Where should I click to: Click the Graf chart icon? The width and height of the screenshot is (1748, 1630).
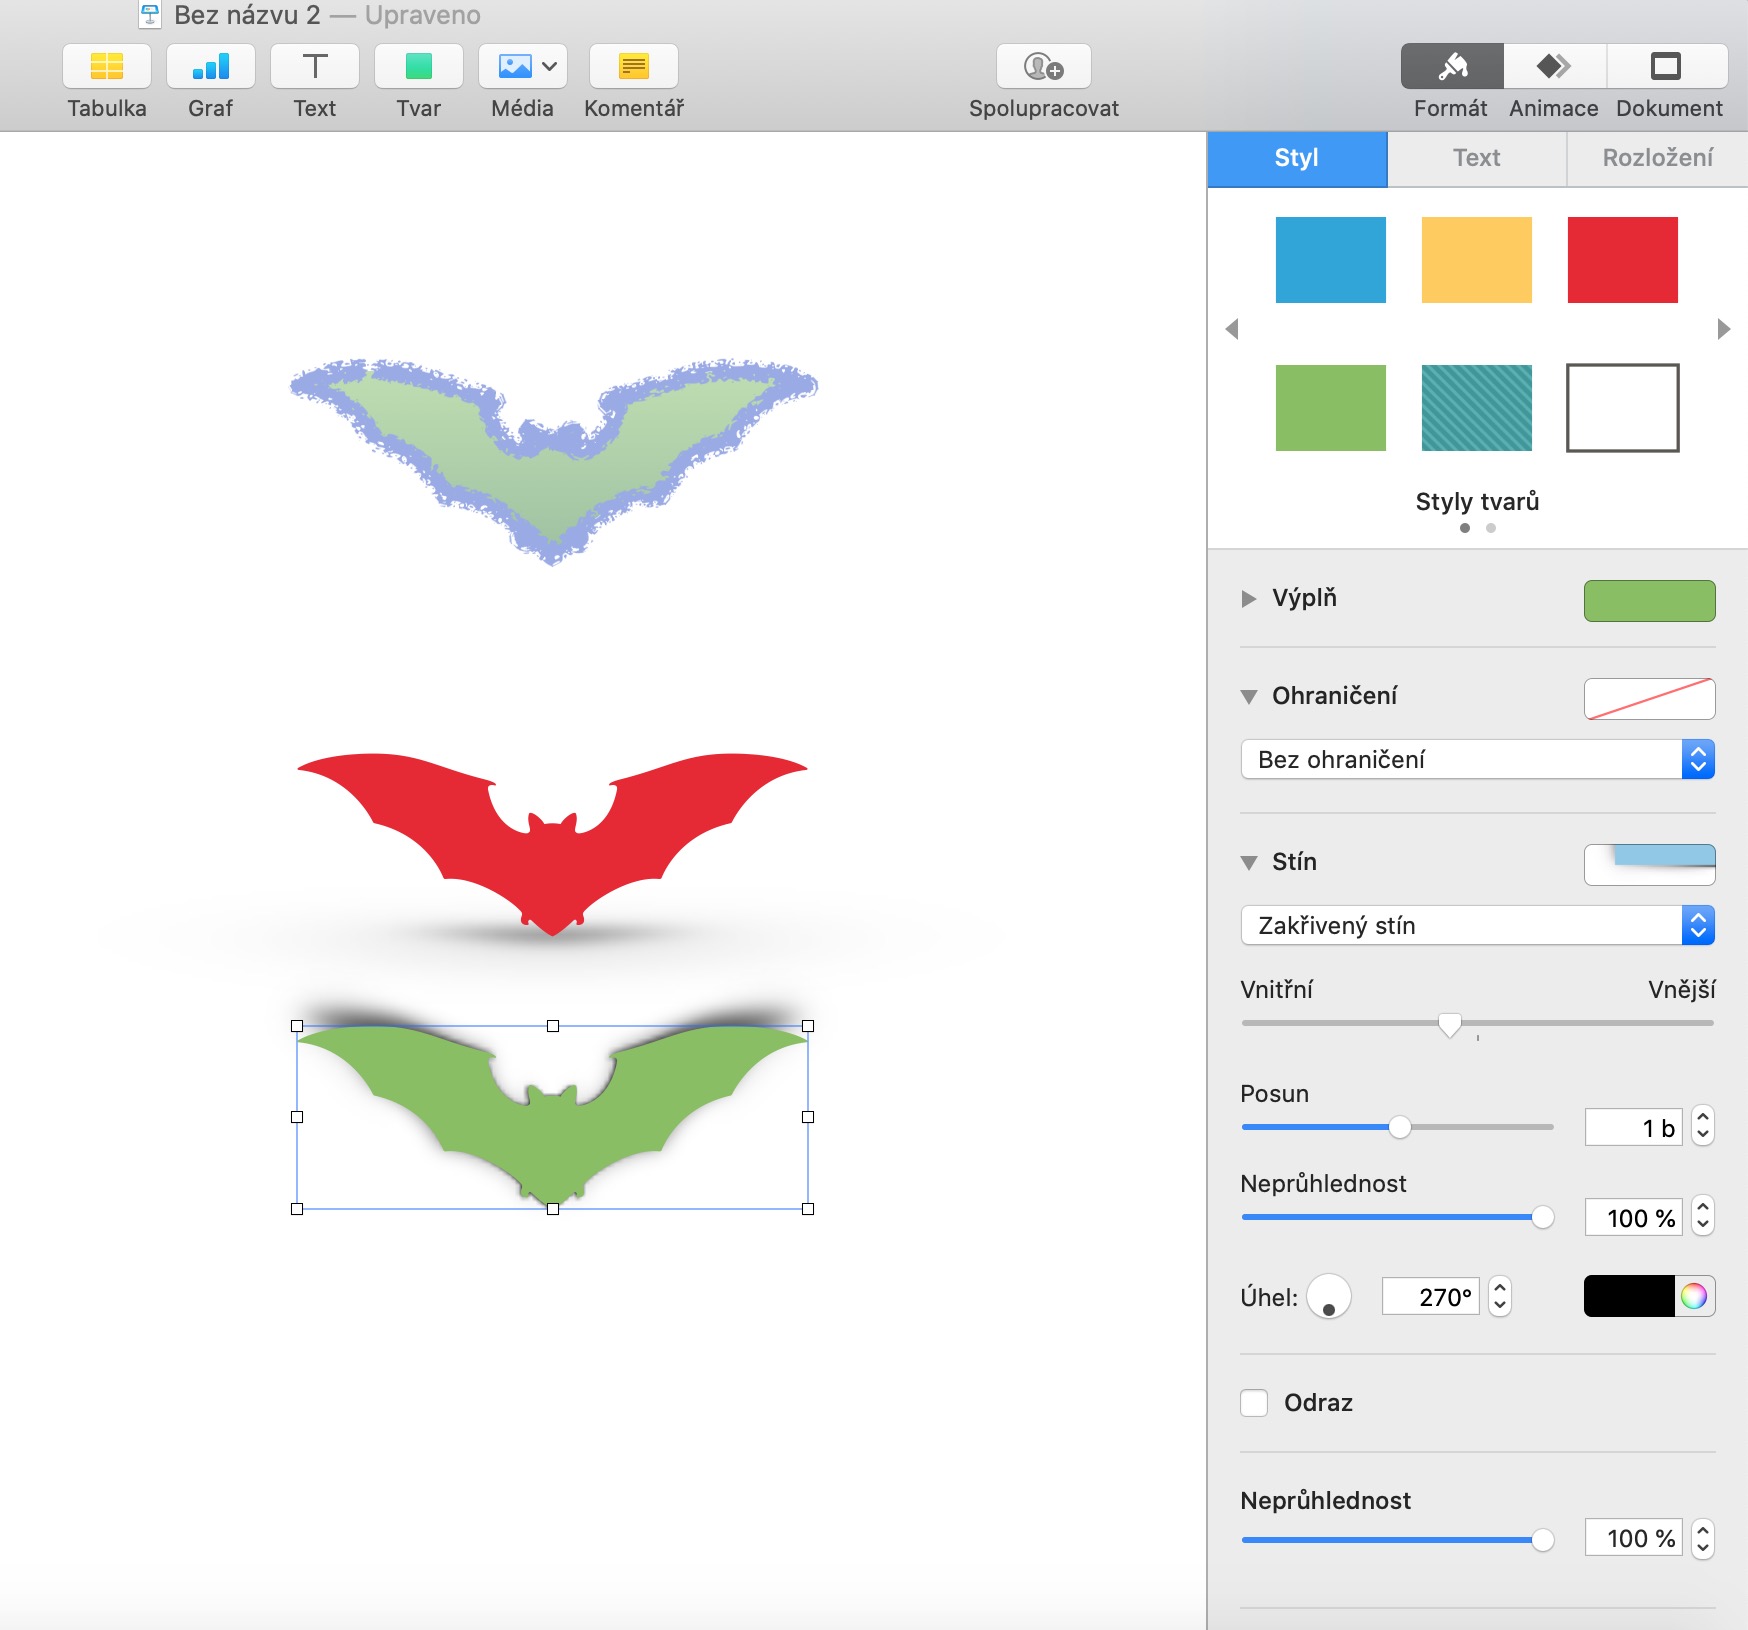coord(210,67)
